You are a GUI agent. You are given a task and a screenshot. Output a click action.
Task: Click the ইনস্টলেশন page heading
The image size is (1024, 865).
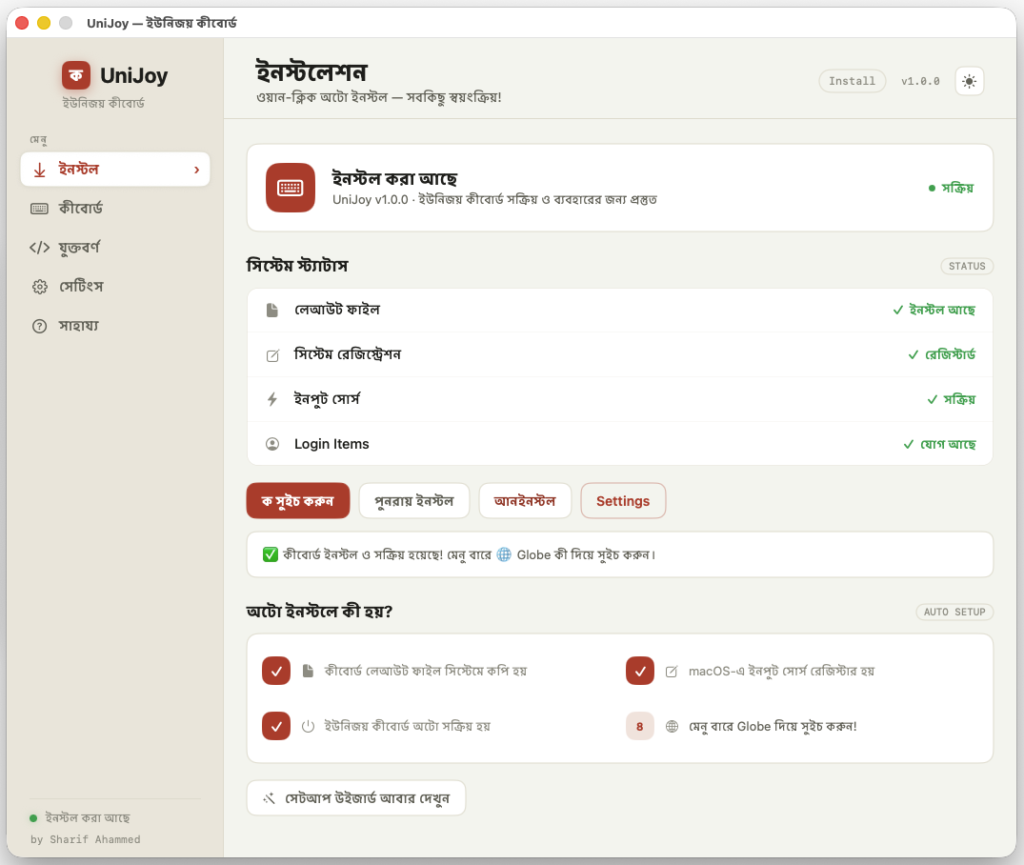[x=312, y=72]
